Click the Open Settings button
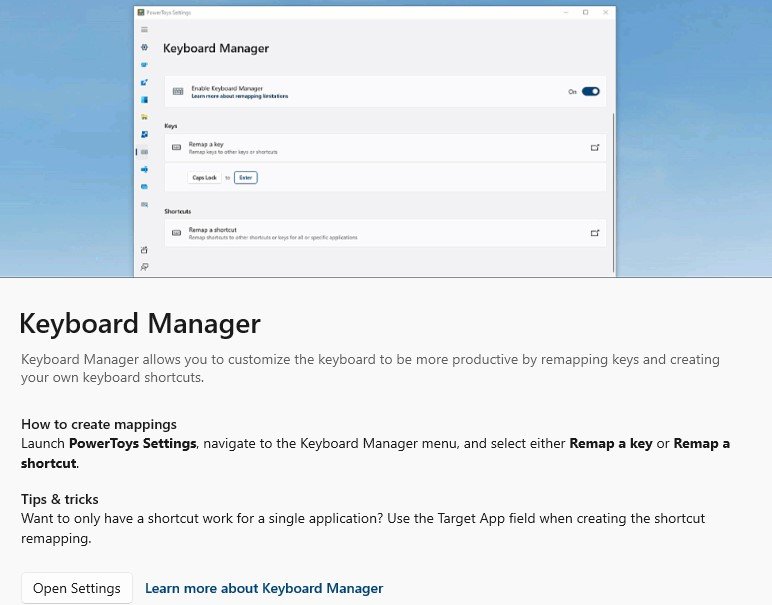772x605 pixels. (77, 588)
